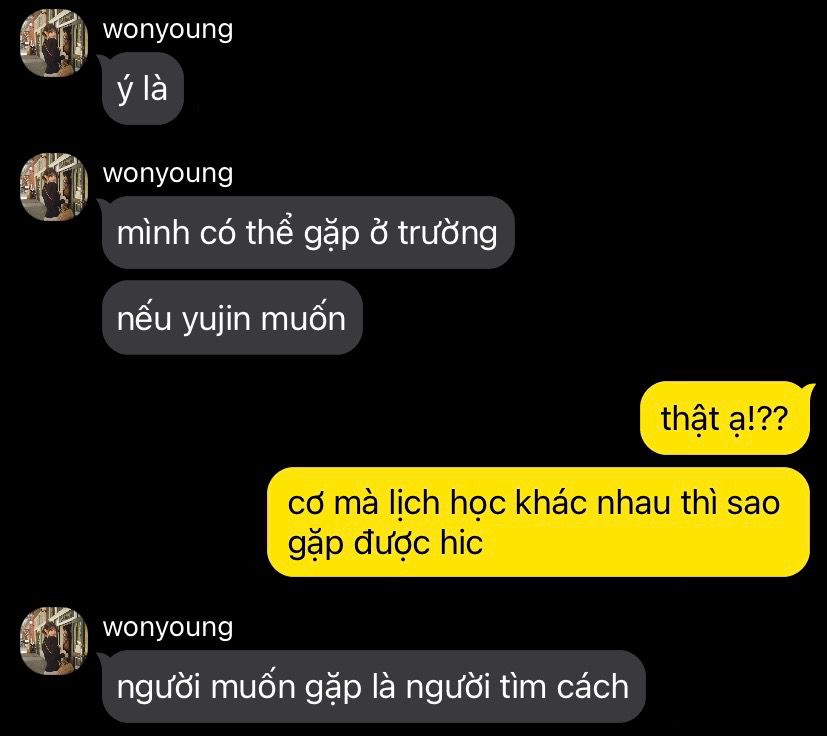Click 'người muốn gặp là người tìm cách' bubble

(x=373, y=686)
